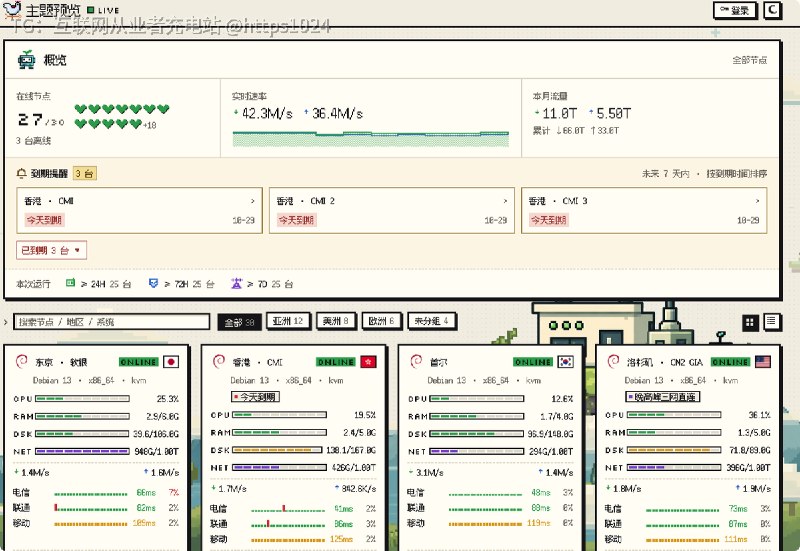This screenshot has width=800, height=551.
Task: Click the 联通 latency chart on 香港 node card
Action: pyautogui.click(x=288, y=524)
